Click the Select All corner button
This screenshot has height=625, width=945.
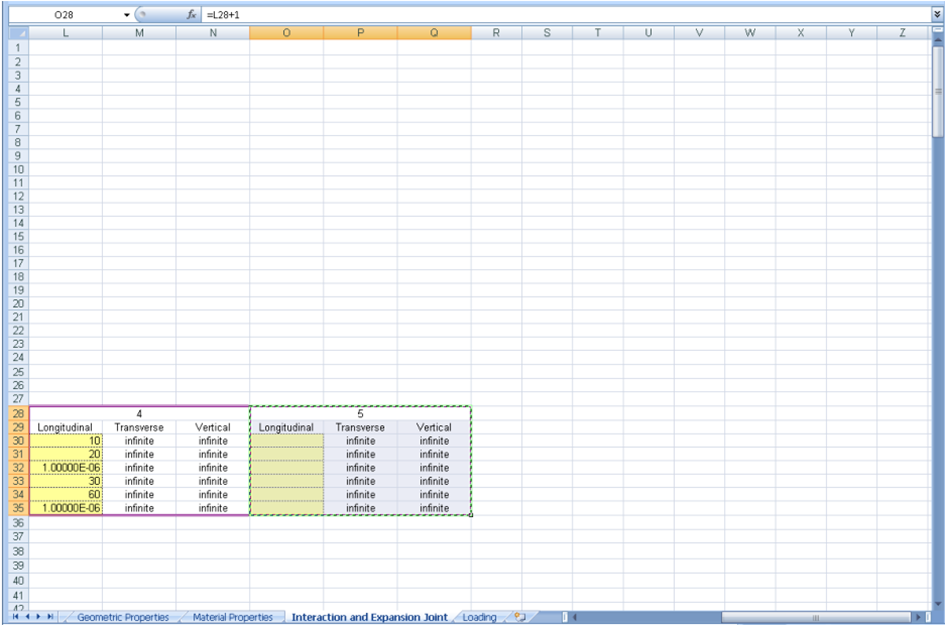pos(14,33)
